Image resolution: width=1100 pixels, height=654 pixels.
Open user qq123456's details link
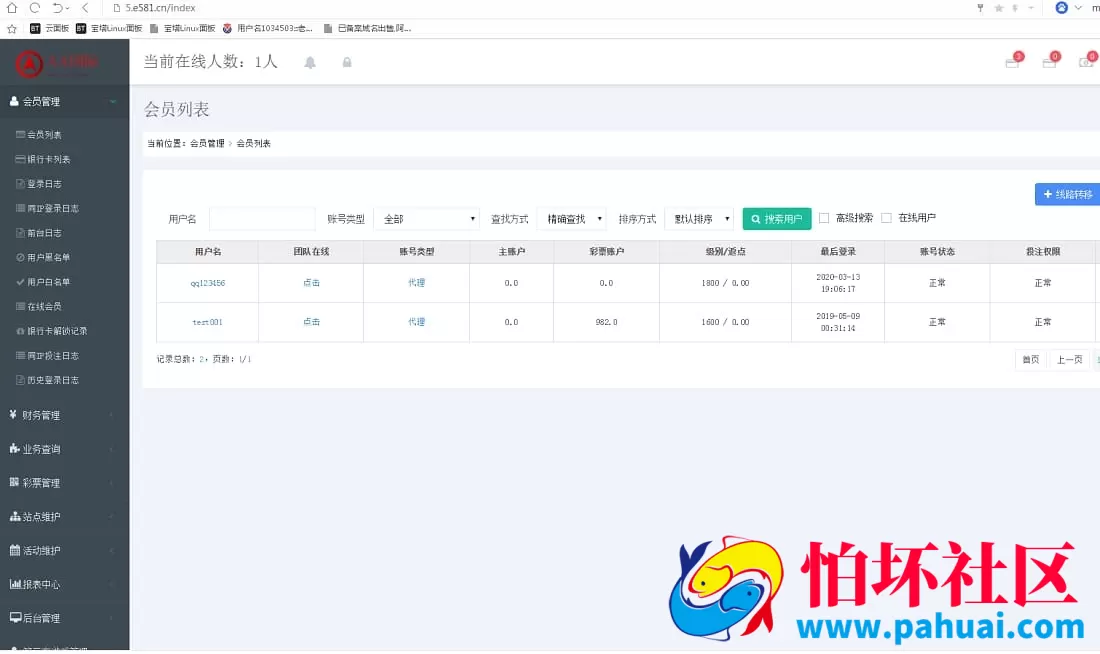point(207,282)
